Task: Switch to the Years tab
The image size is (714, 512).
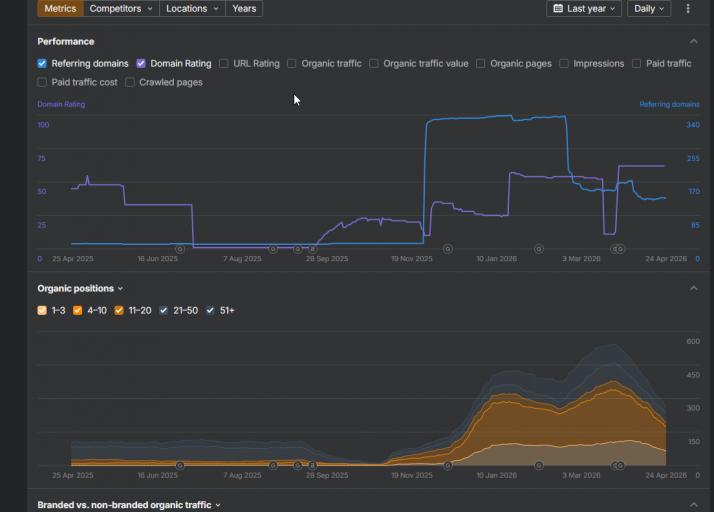Action: 244,9
